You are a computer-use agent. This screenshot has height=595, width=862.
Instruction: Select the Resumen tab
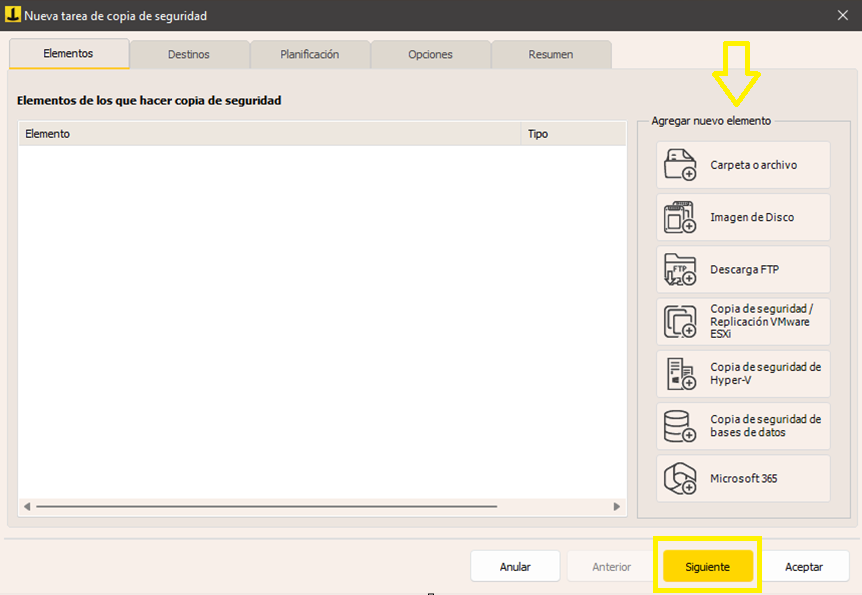(x=551, y=55)
